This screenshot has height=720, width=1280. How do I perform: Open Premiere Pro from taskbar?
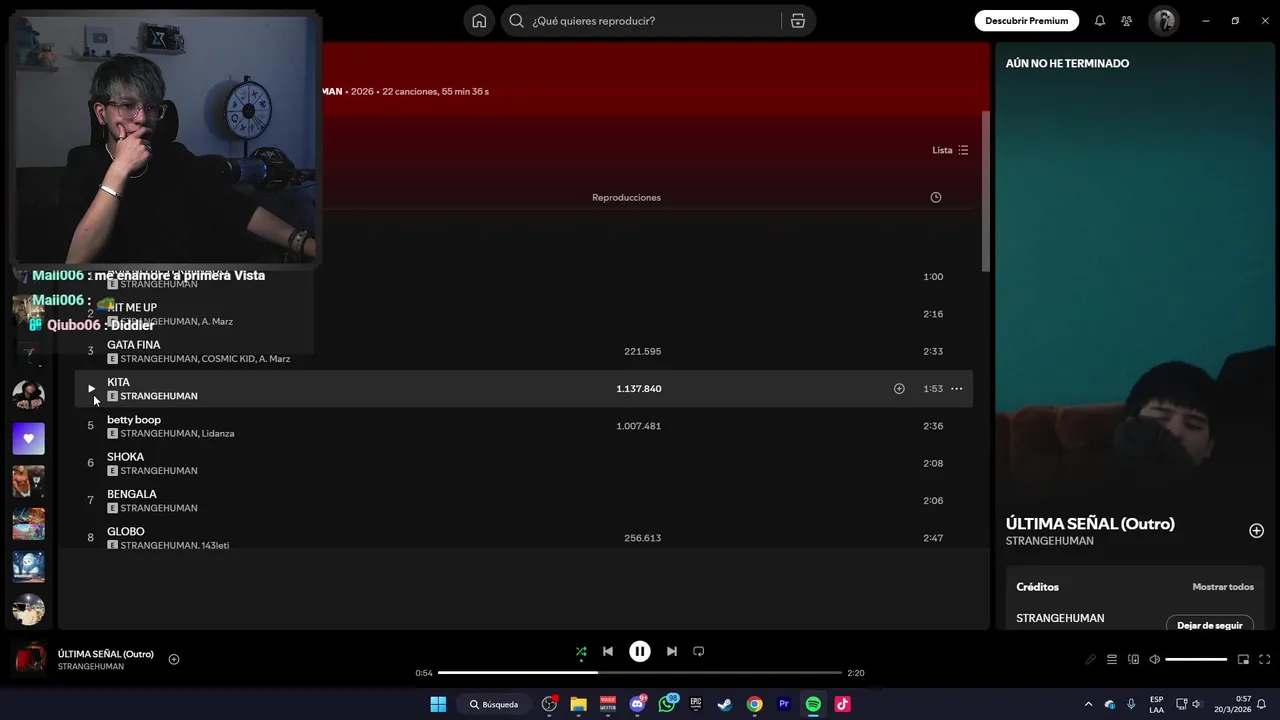(x=784, y=704)
